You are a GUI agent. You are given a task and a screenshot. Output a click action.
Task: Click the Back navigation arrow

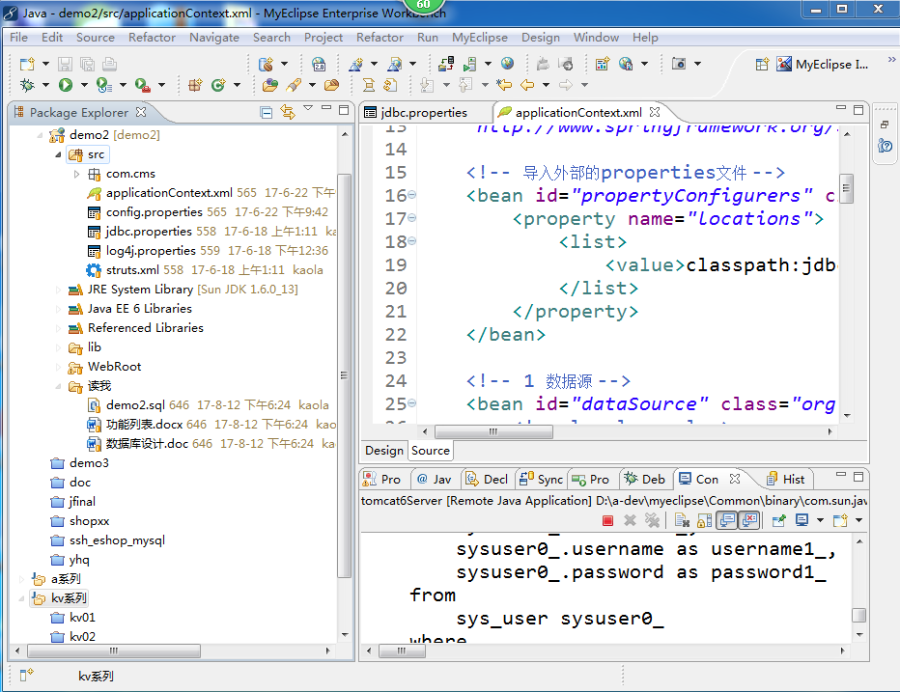[x=527, y=85]
